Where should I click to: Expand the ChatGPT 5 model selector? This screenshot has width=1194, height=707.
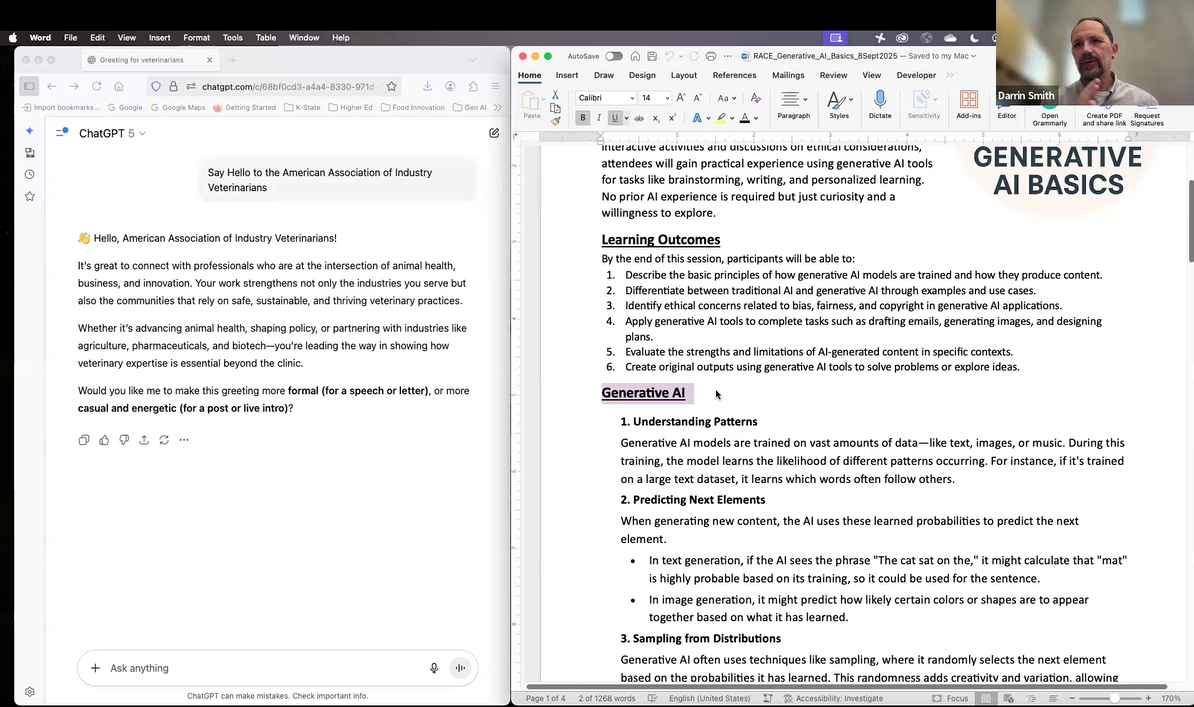click(140, 132)
